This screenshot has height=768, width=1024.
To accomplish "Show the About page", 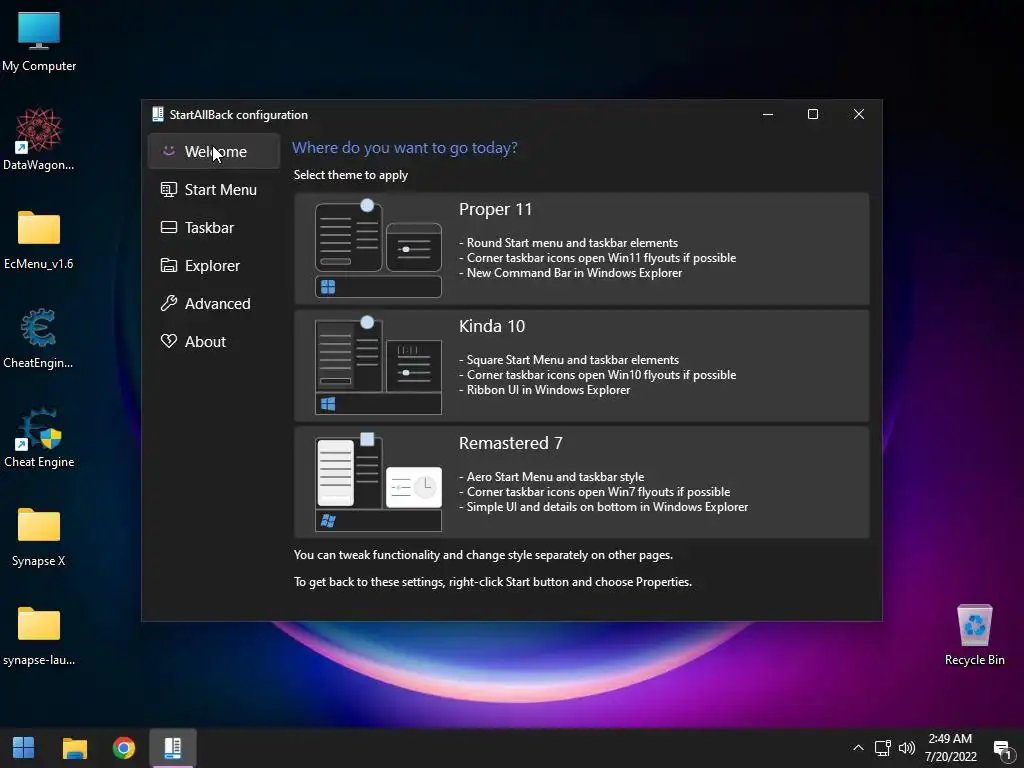I will coord(214,341).
